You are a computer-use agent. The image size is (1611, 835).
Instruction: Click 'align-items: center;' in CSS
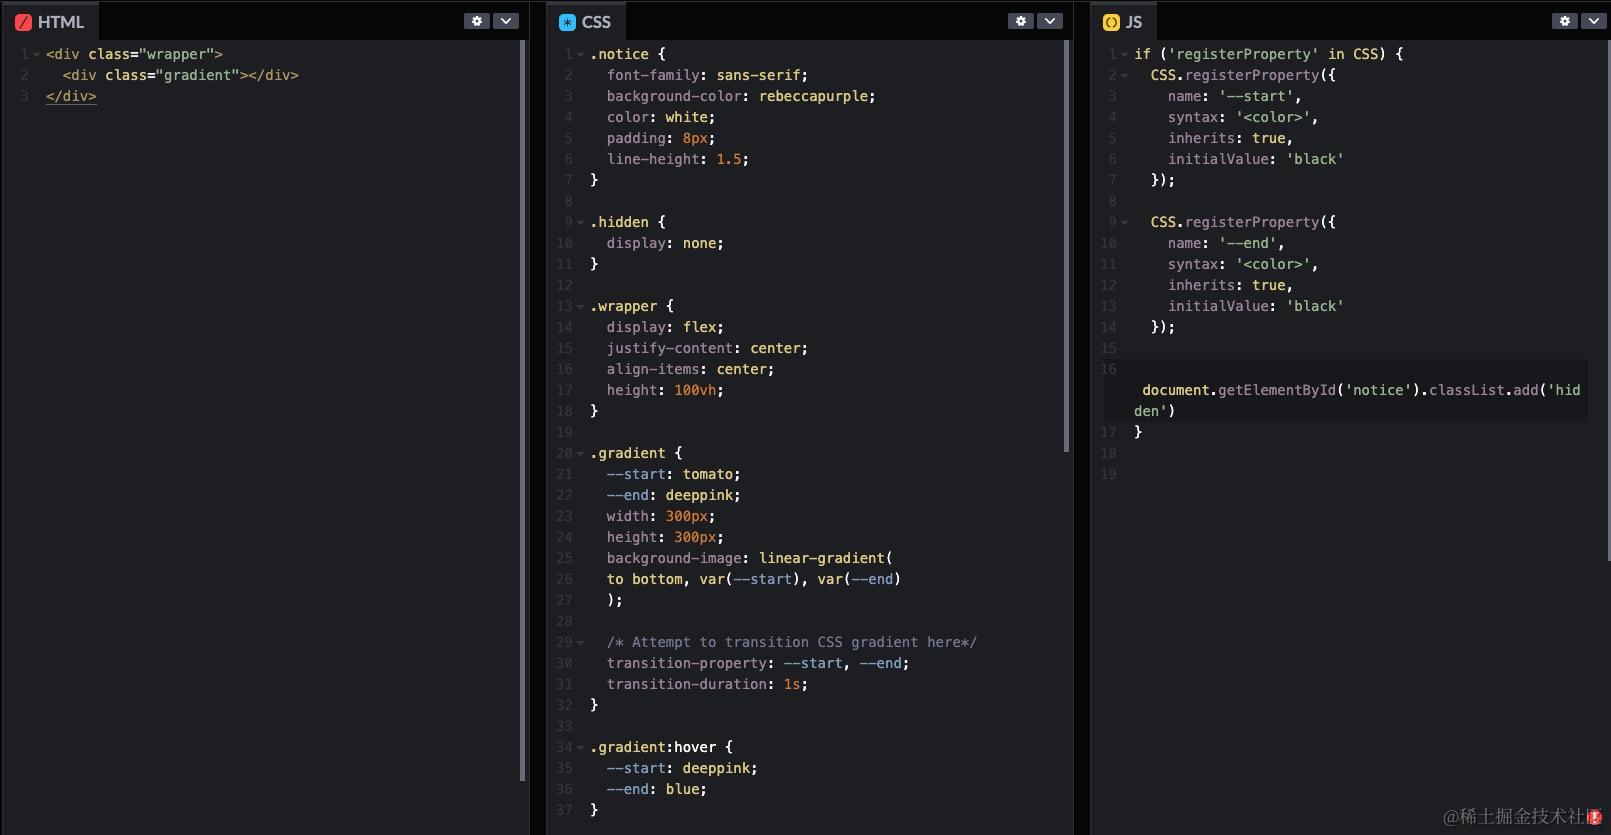tap(690, 369)
